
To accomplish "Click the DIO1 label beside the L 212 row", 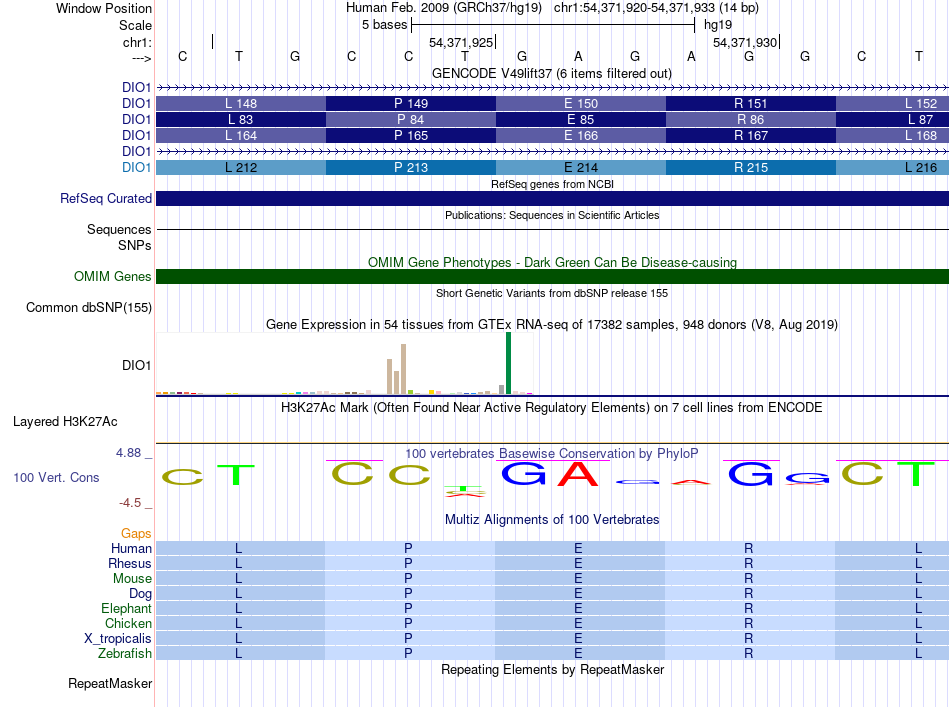I will coord(136,167).
